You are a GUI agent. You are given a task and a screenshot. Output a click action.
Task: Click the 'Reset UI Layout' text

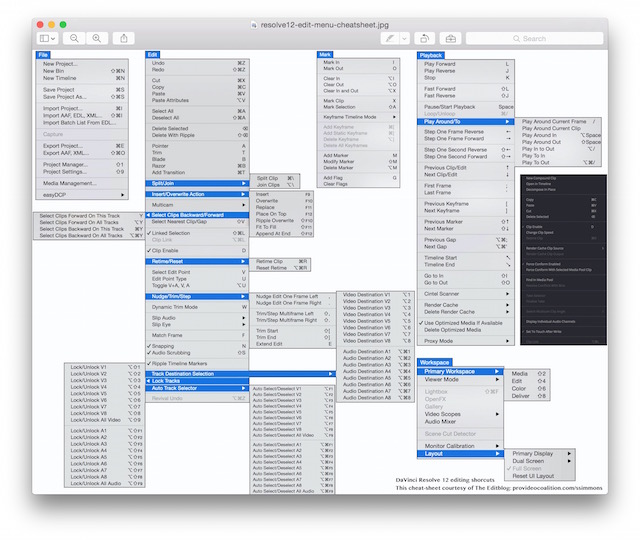pyautogui.click(x=533, y=476)
